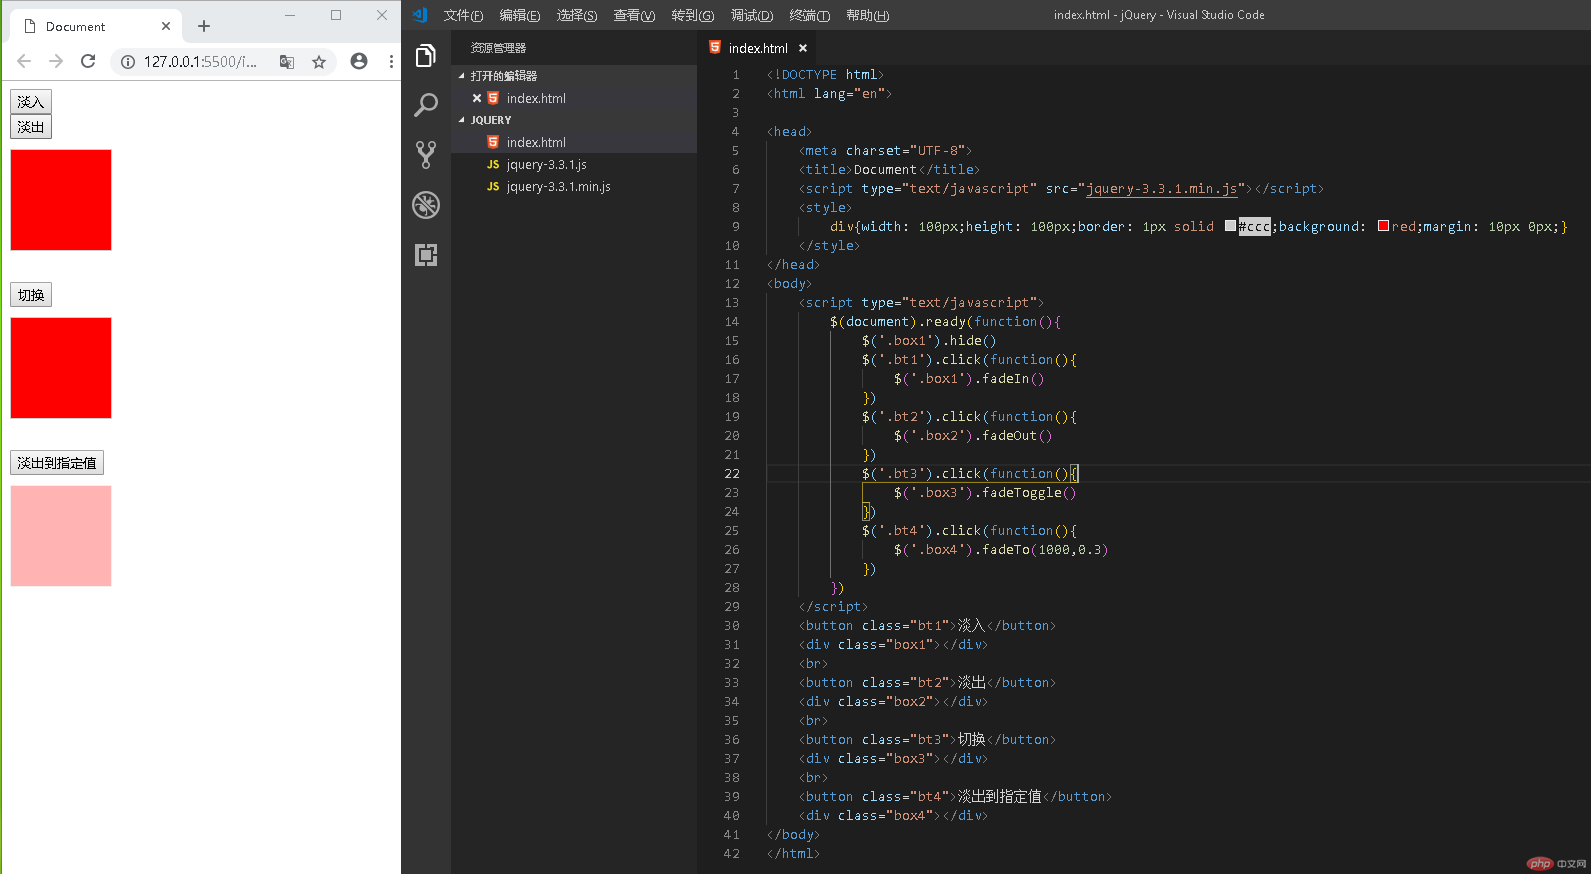Reload the browser page
The height and width of the screenshot is (874, 1591).
(88, 61)
